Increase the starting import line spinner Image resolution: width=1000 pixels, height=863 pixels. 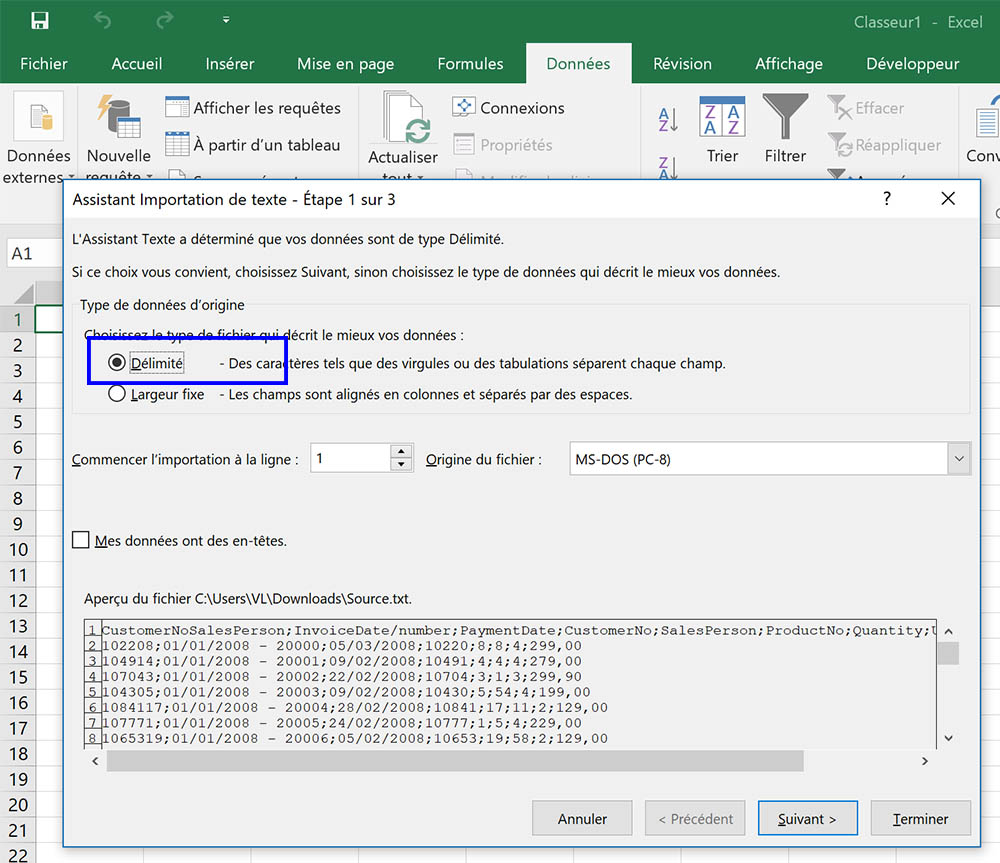[x=402, y=452]
